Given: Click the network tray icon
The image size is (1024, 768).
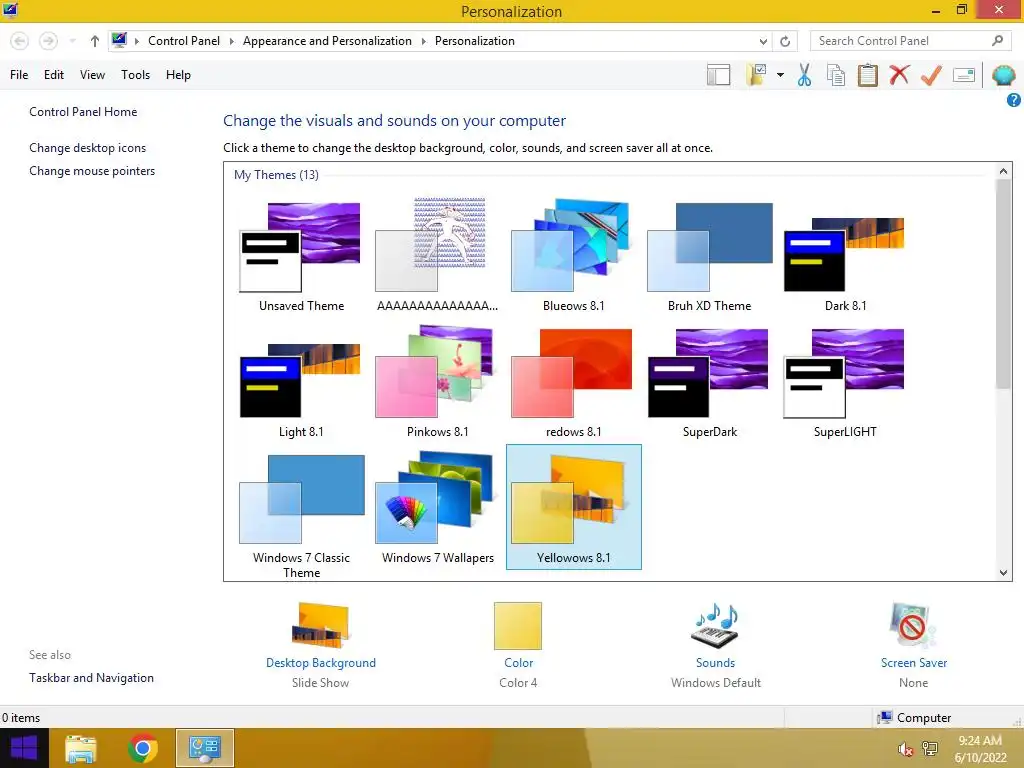Looking at the screenshot, I should point(929,749).
